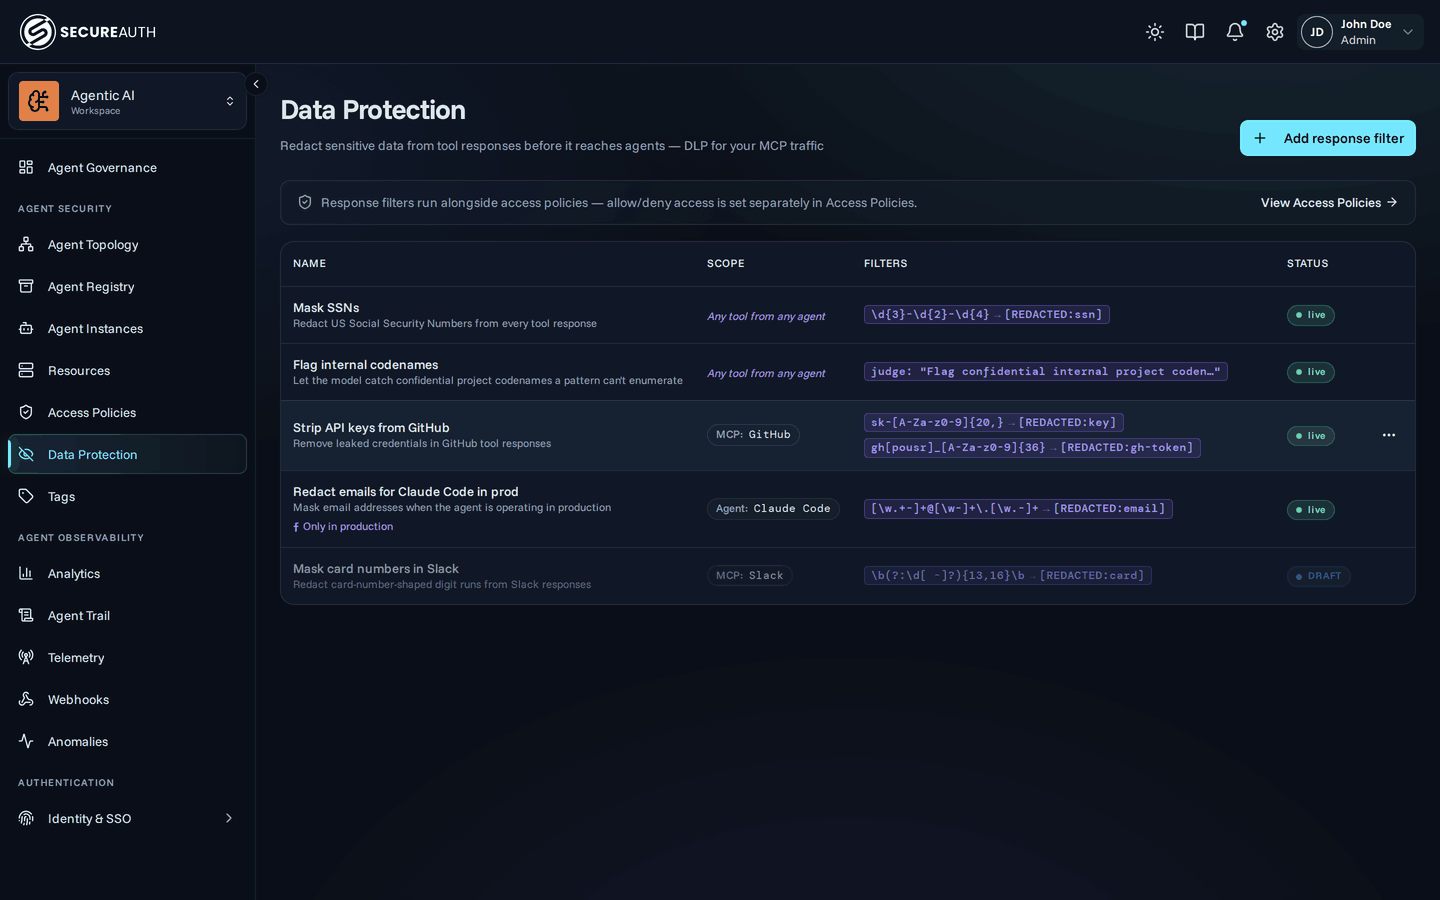Toggle the light/dark theme sun icon
The height and width of the screenshot is (900, 1440).
tap(1155, 32)
